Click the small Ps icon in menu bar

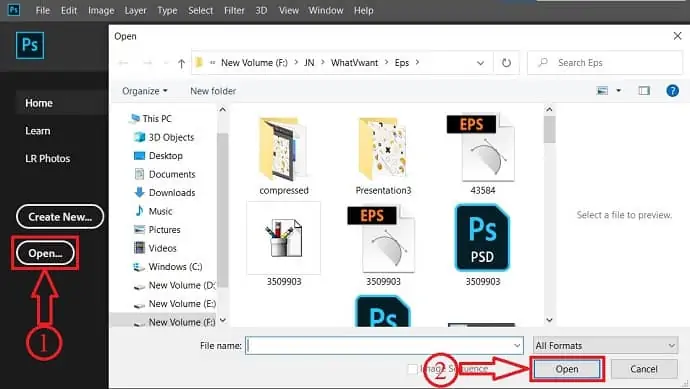pos(14,10)
